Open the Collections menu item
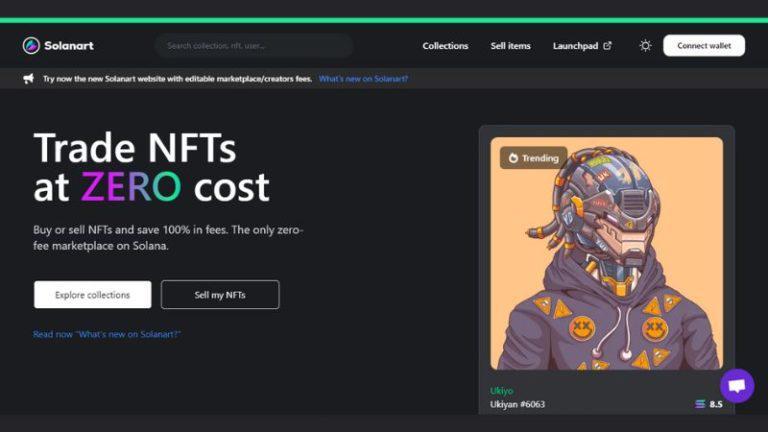 click(445, 46)
